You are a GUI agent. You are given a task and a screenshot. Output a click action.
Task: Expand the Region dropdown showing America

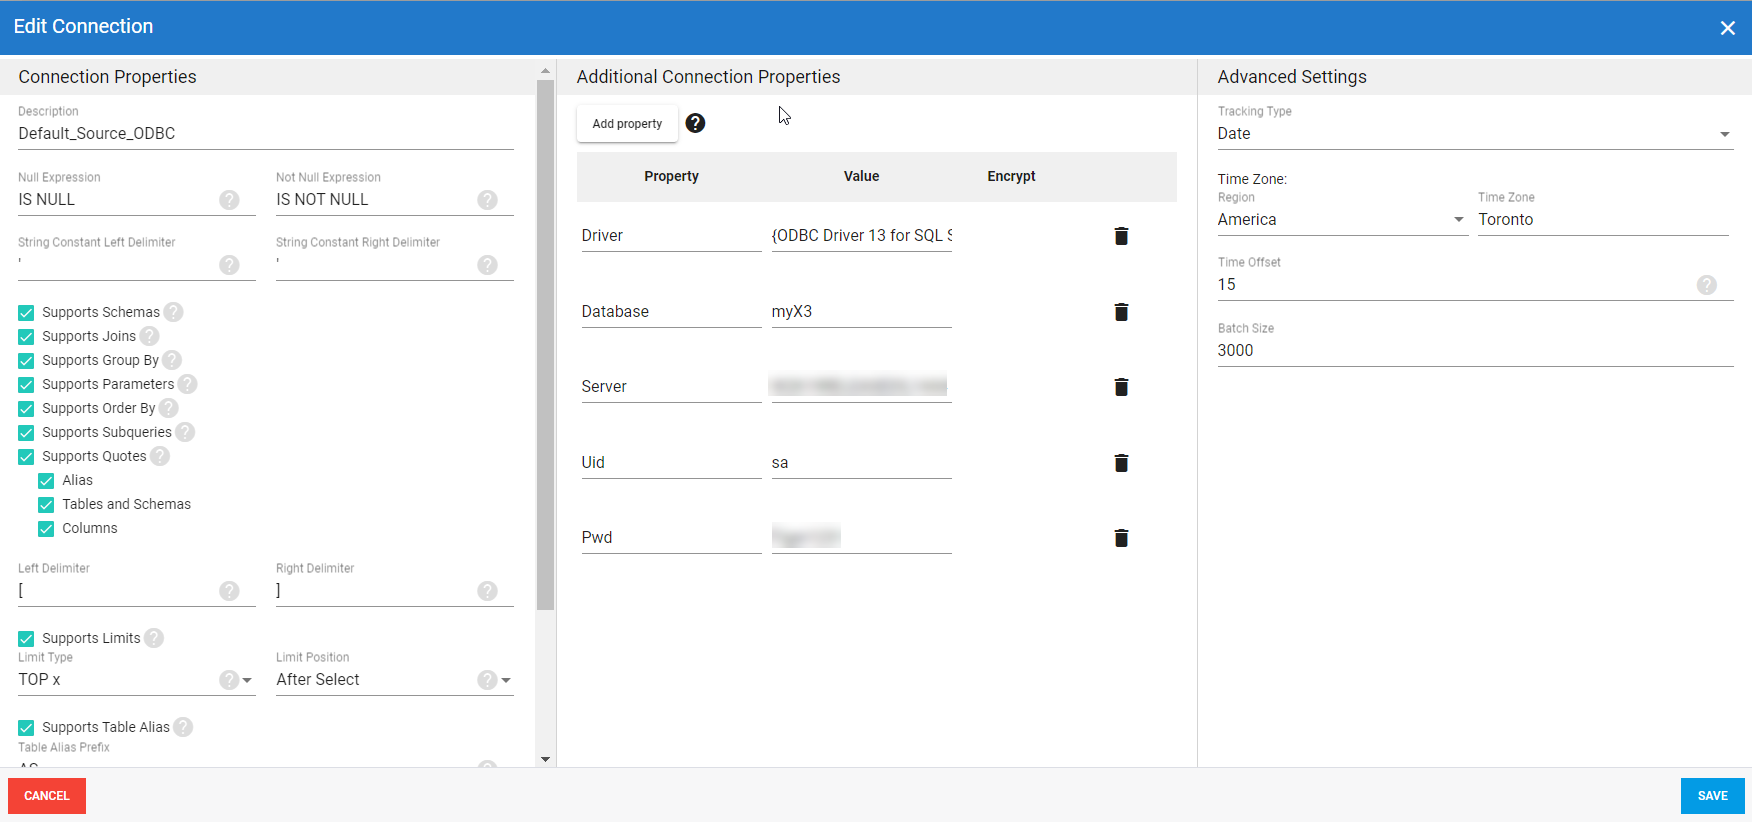(1341, 220)
